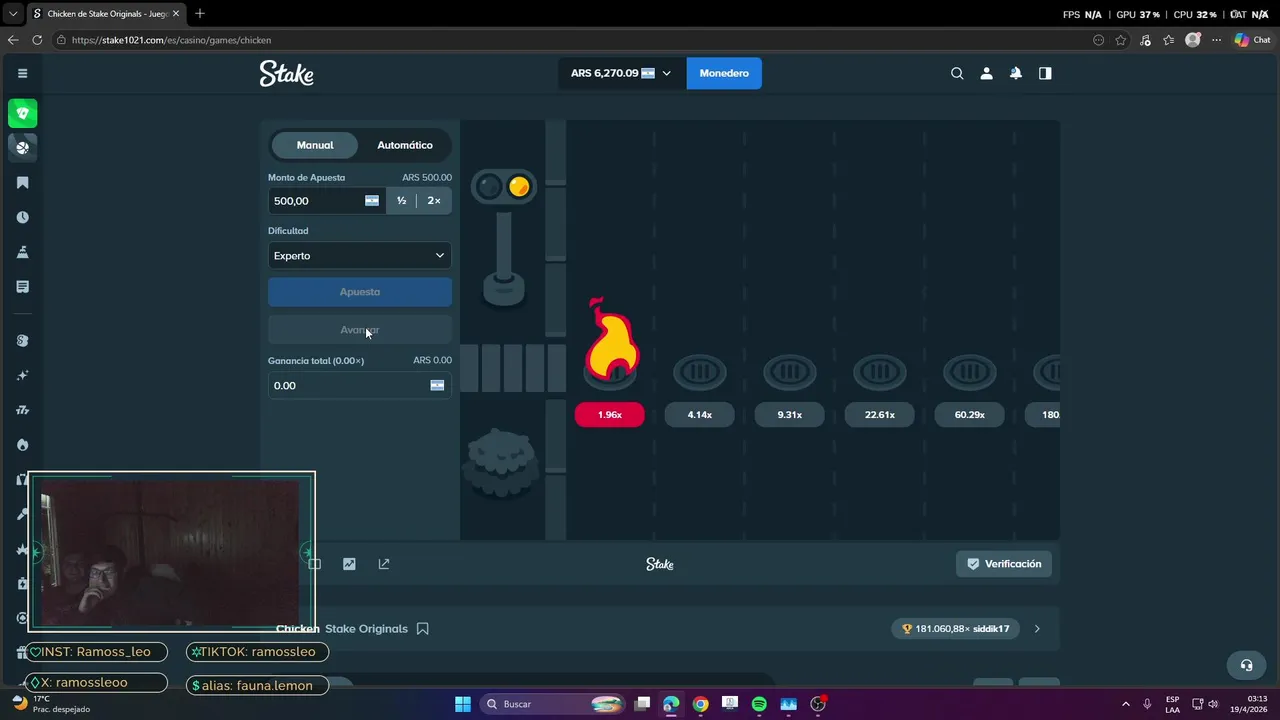The width and height of the screenshot is (1280, 720).
Task: Open Recent clock icon in sidebar
Action: tap(23, 217)
